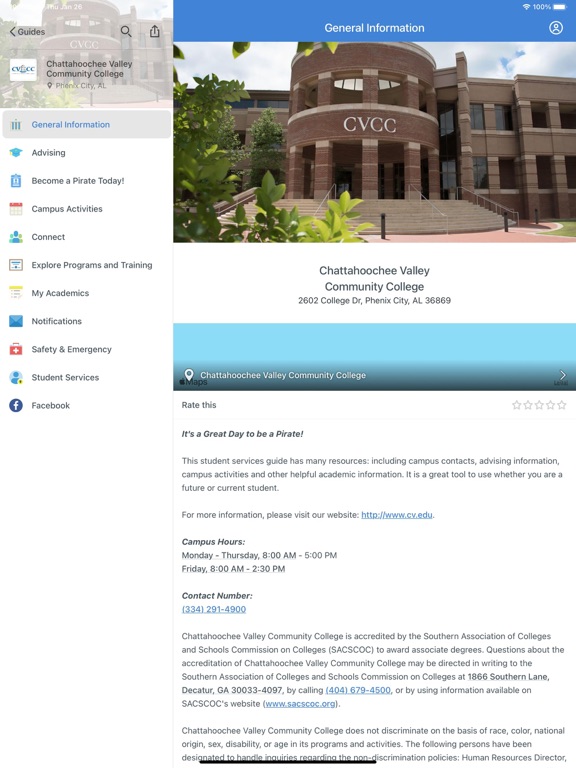Rate this guide five stars
576x768 pixels.
tap(561, 405)
